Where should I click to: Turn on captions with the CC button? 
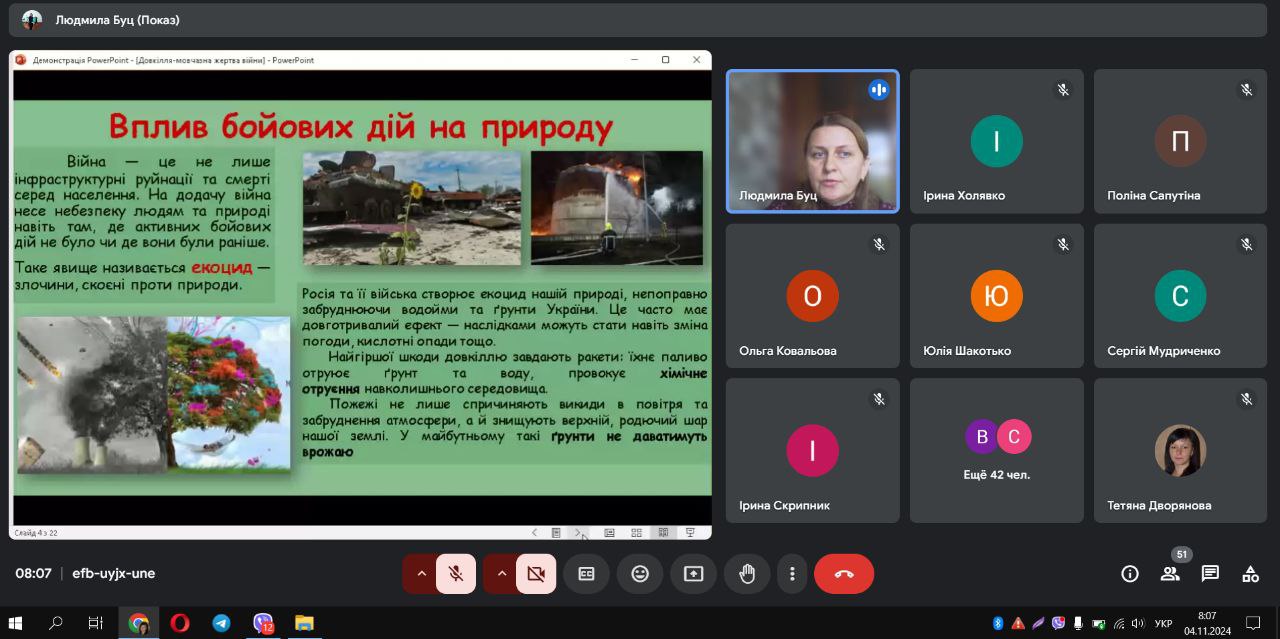tap(586, 574)
